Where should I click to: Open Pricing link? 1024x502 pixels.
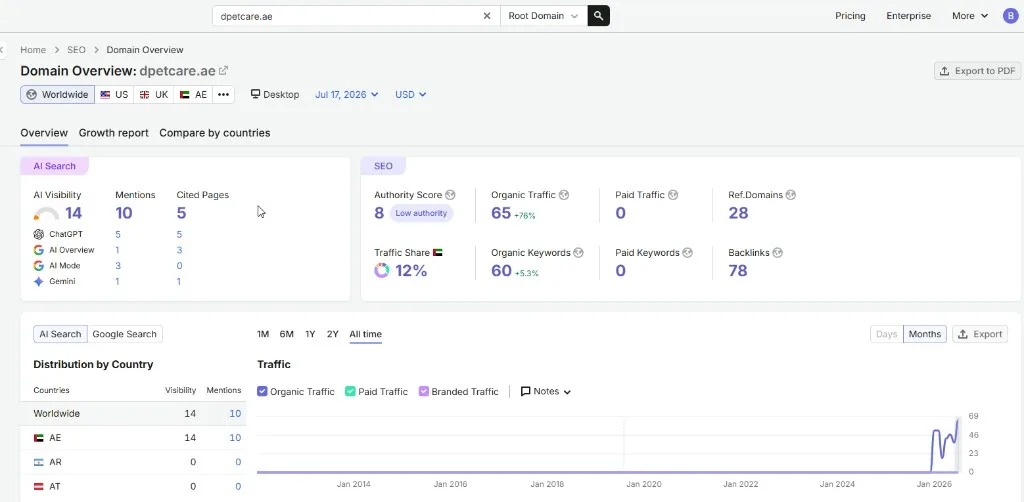coord(850,16)
